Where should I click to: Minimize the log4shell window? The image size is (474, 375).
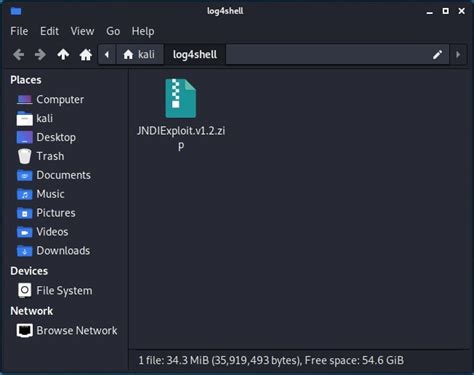click(x=430, y=12)
